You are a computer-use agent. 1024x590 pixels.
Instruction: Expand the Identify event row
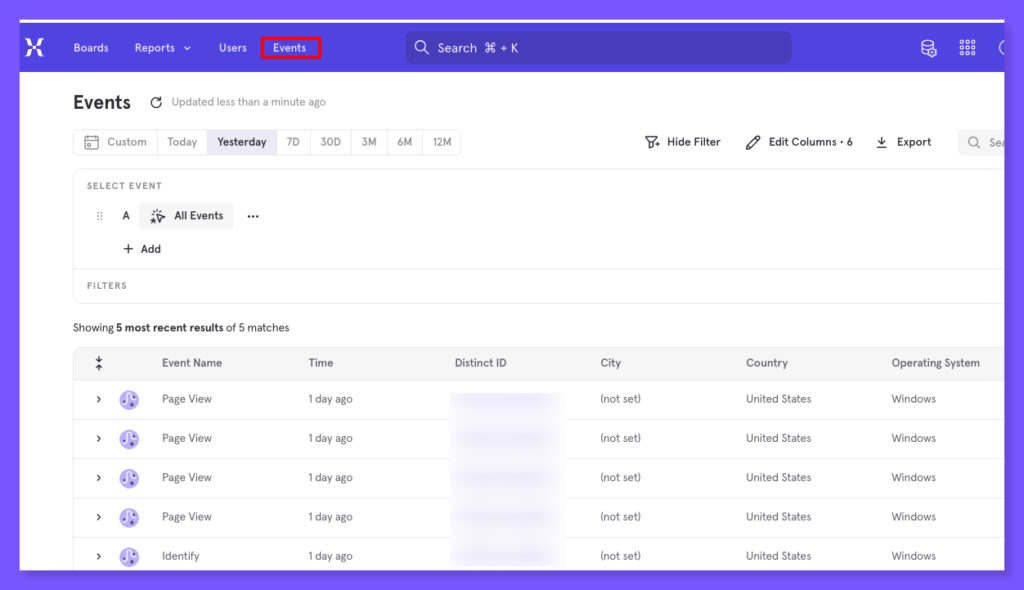point(99,556)
